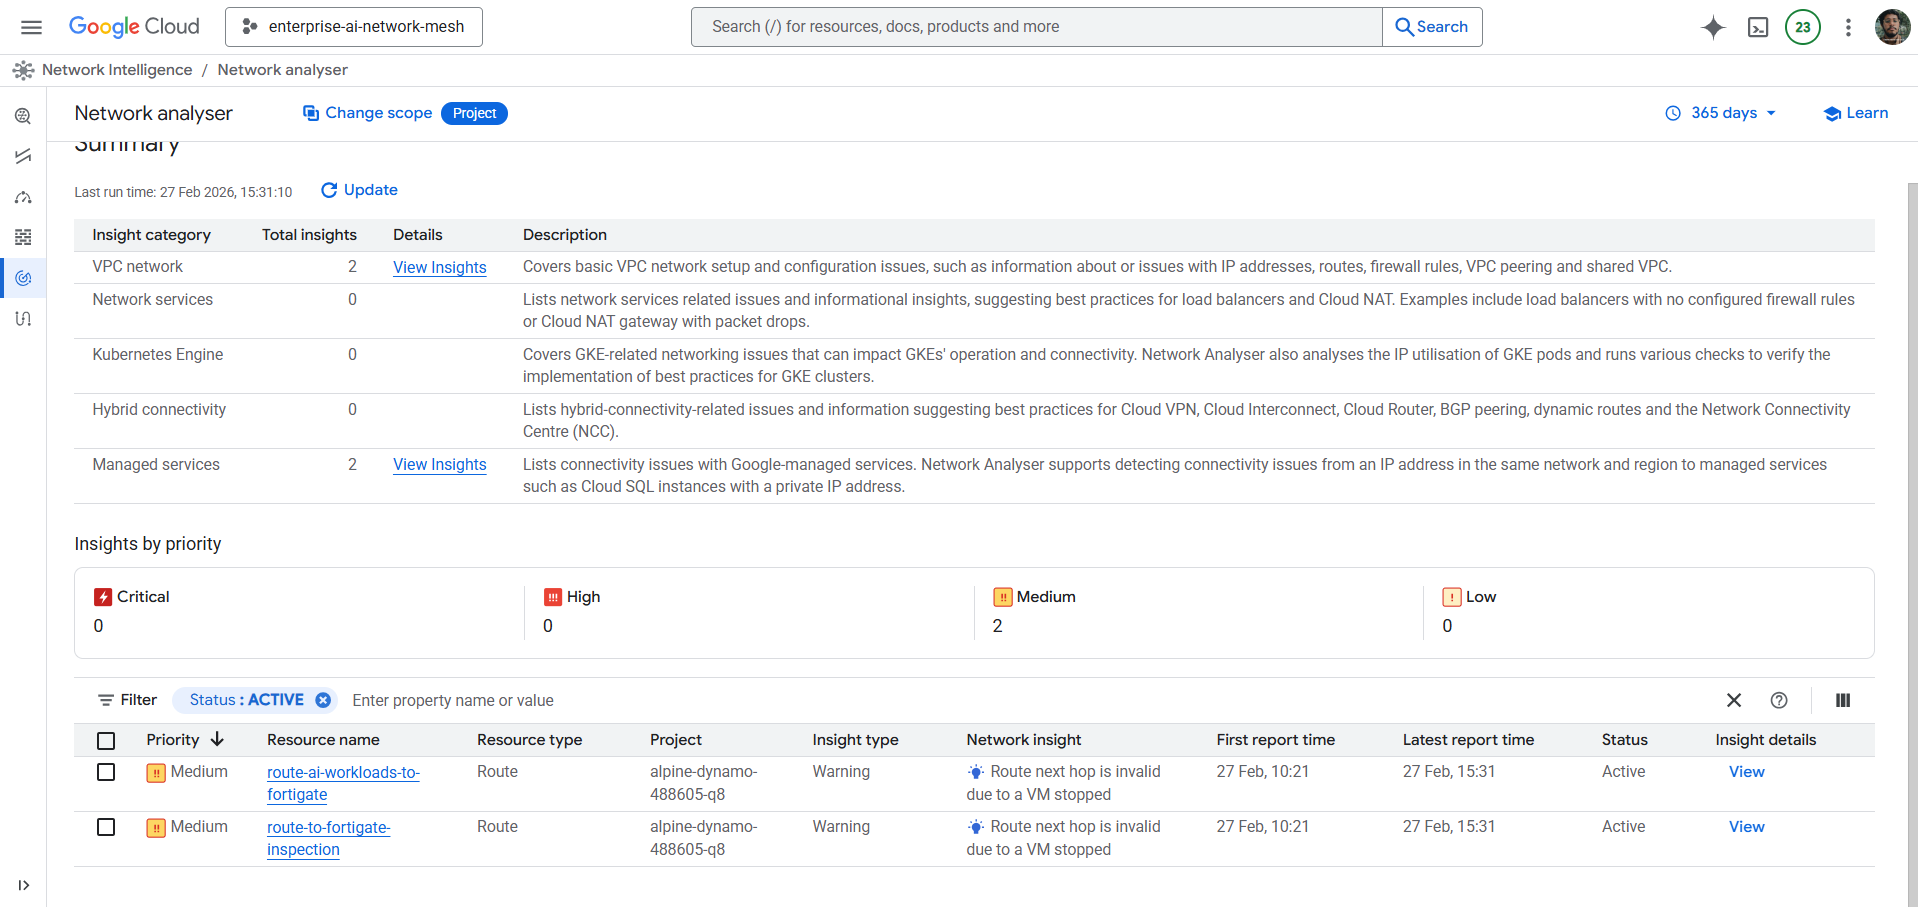1918x907 pixels.
Task: Click the Google Cloud logo
Action: (134, 27)
